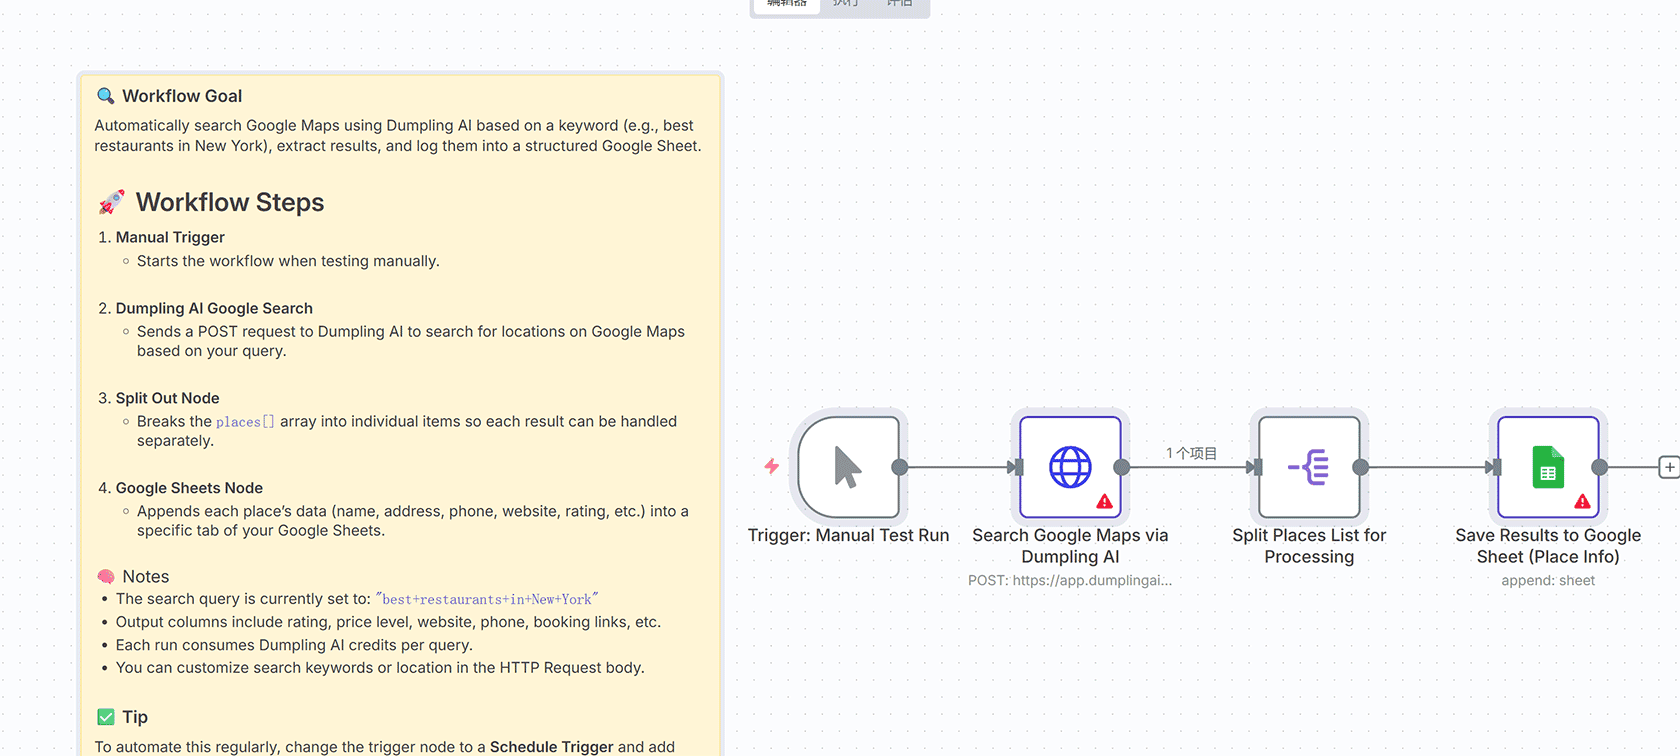Open the Manual Test Run trigger node

848,467
